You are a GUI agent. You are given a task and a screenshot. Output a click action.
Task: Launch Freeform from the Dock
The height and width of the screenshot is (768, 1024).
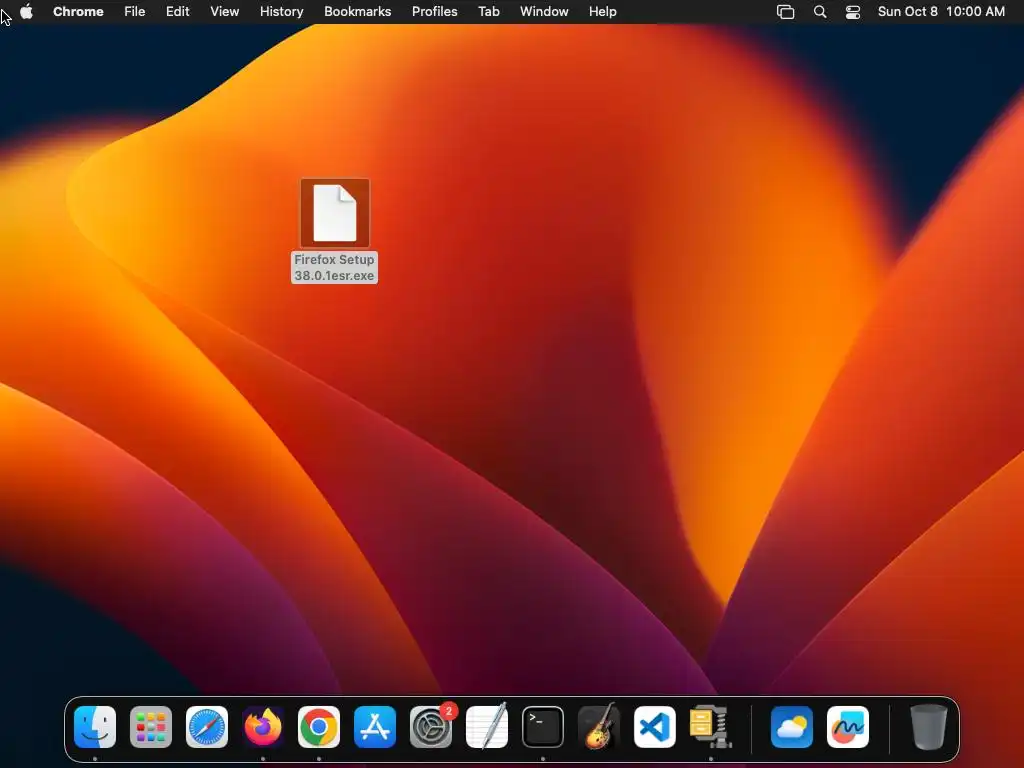tap(848, 727)
